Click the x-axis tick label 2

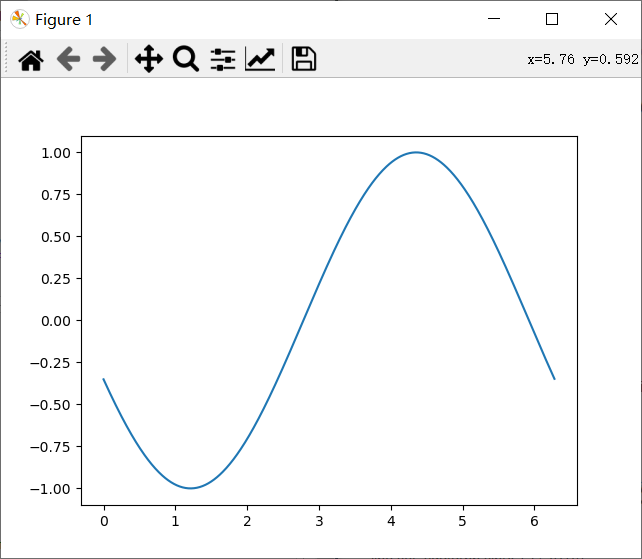(x=247, y=521)
